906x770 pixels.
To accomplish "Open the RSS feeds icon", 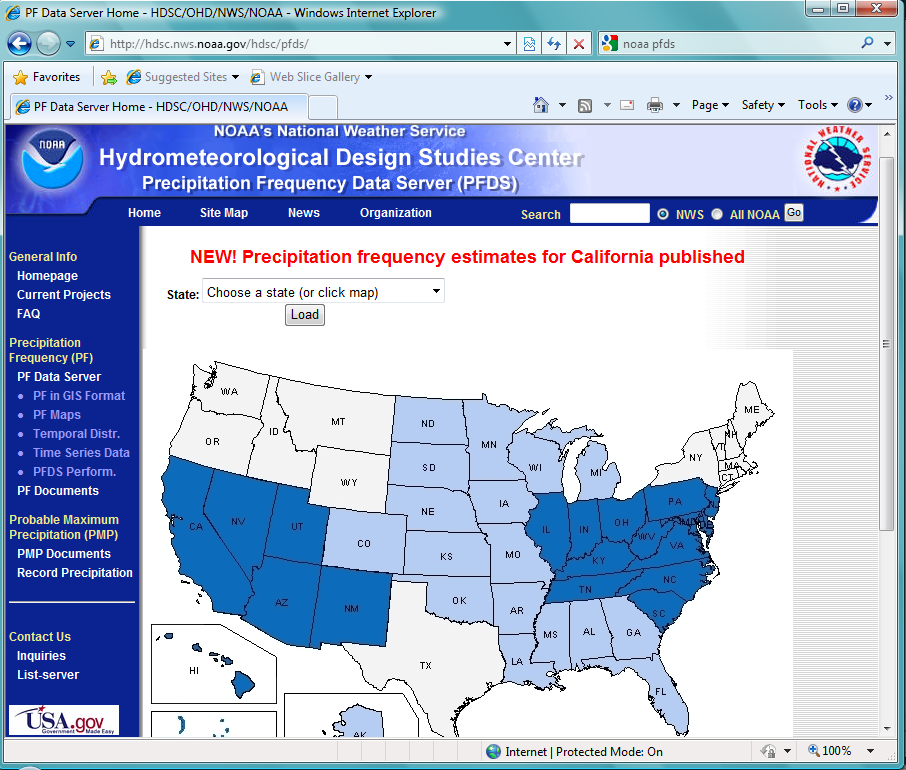I will [x=585, y=105].
